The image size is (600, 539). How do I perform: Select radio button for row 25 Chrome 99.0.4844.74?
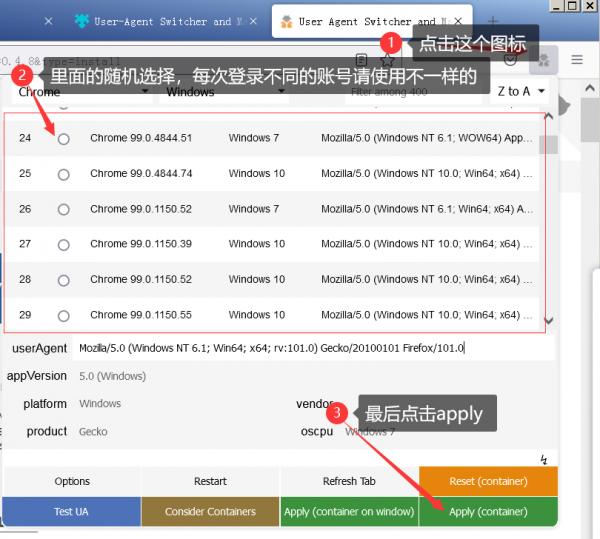[64, 174]
